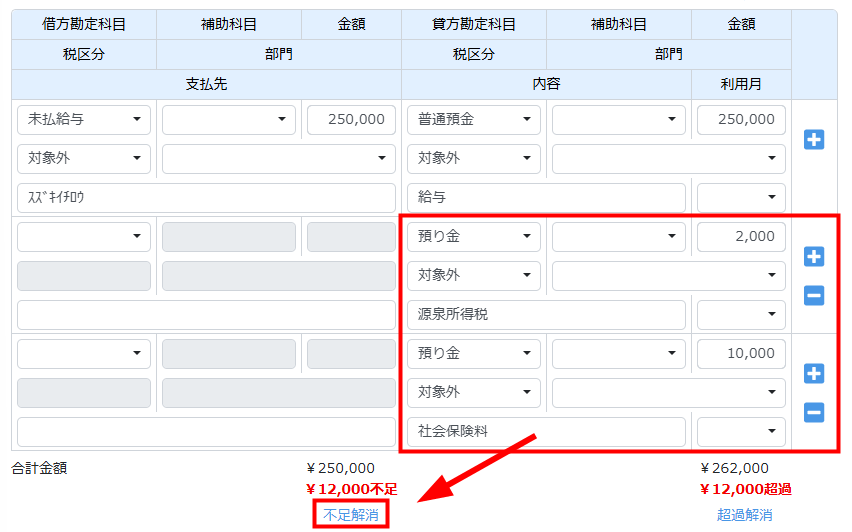This screenshot has width=852, height=532.
Task: Open debit tax category 対象外 in first row
Action: 84,159
